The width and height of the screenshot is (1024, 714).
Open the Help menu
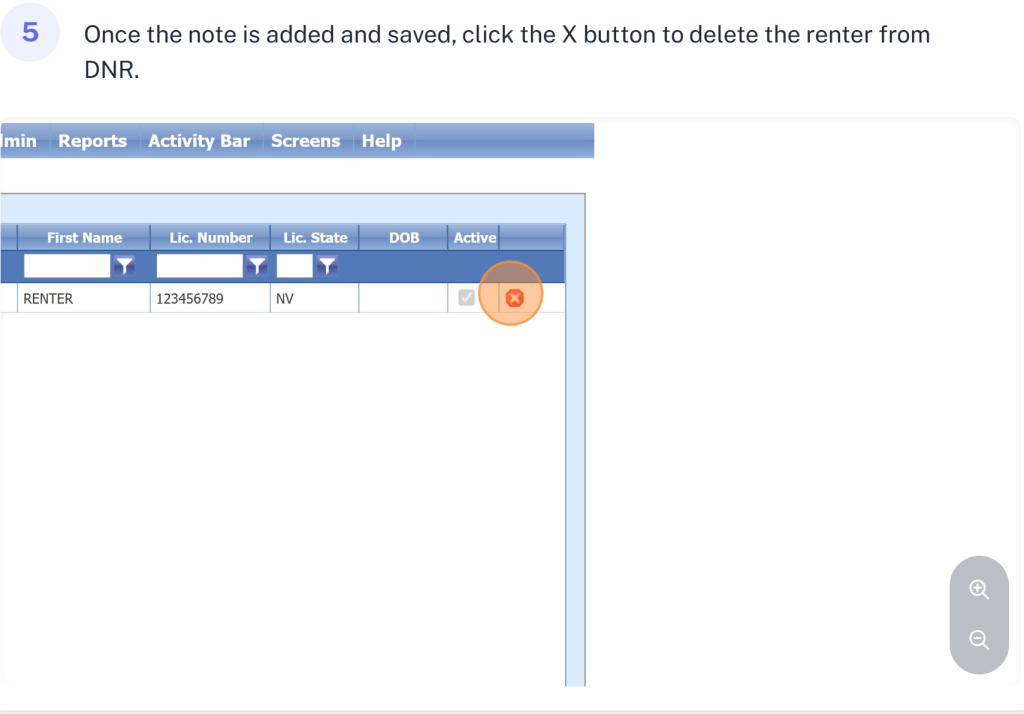381,141
